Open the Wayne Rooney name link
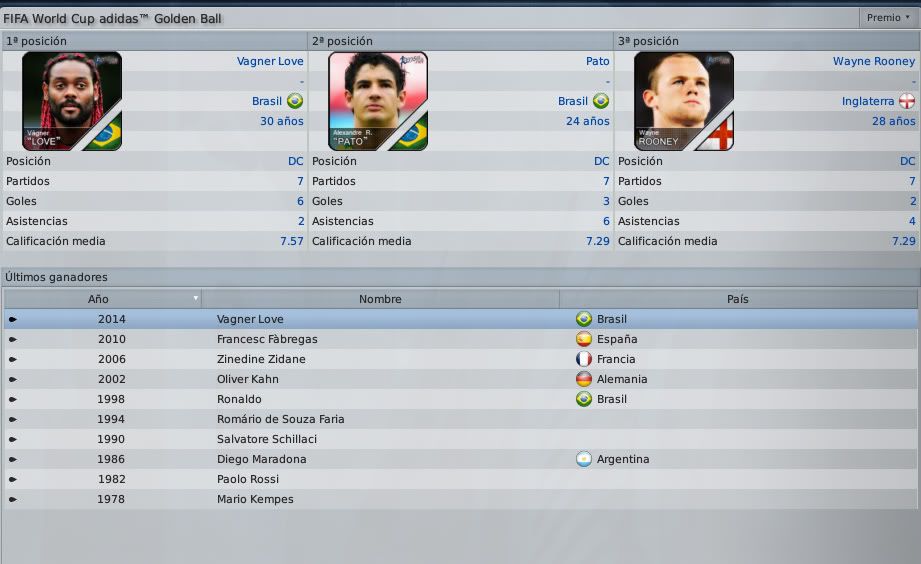This screenshot has height=564, width=921. pyautogui.click(x=873, y=61)
